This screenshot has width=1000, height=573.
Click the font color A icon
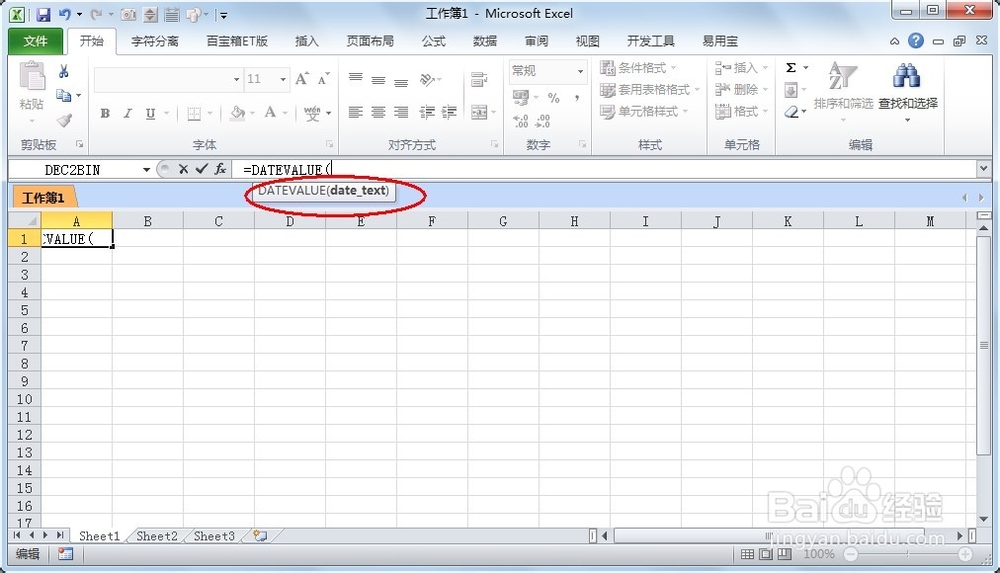[x=270, y=113]
